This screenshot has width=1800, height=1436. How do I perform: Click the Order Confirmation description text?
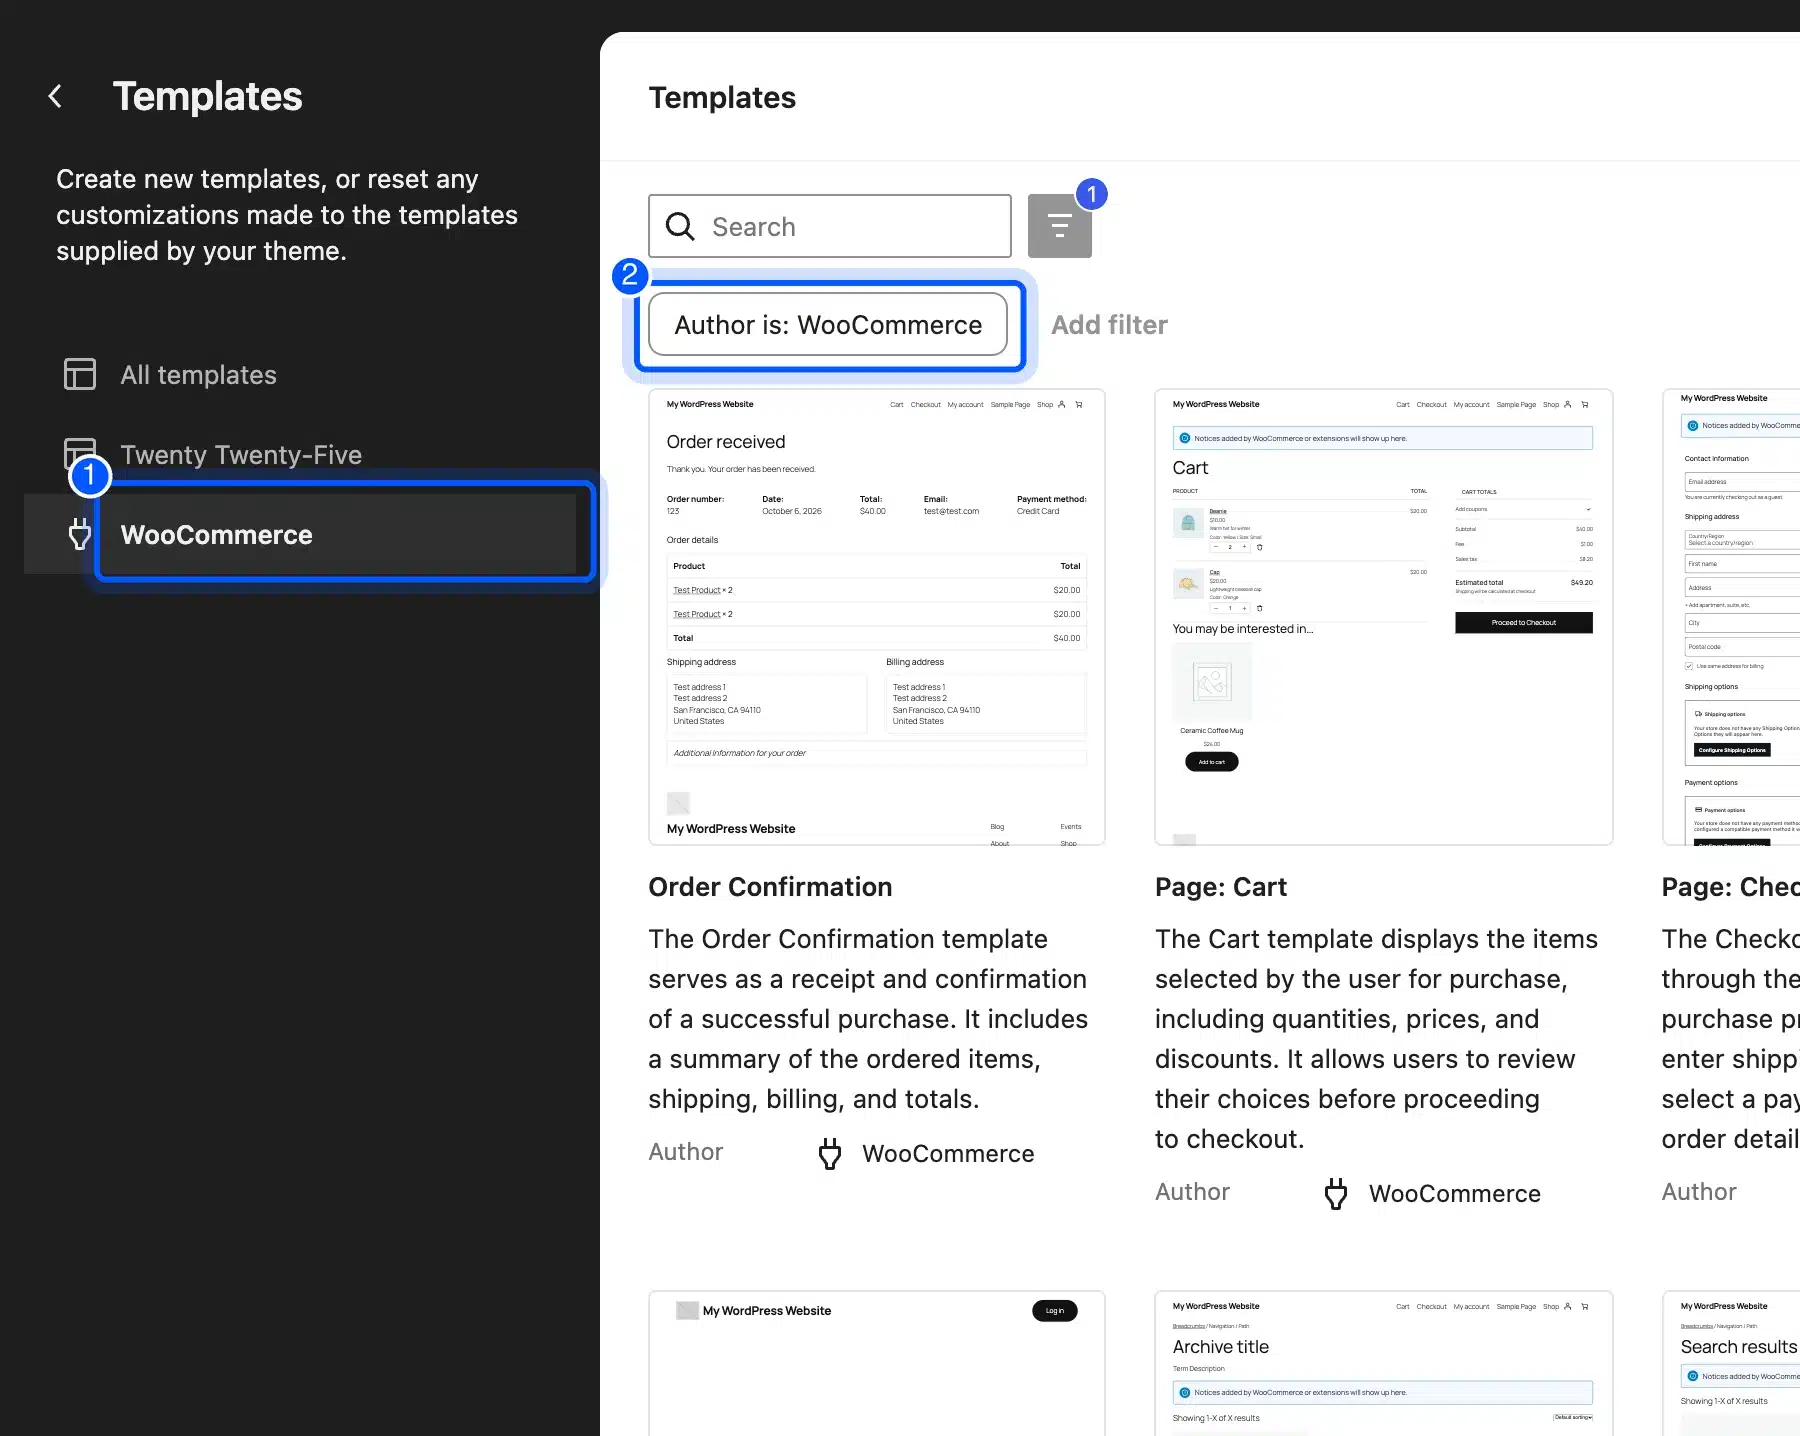[x=868, y=1019]
